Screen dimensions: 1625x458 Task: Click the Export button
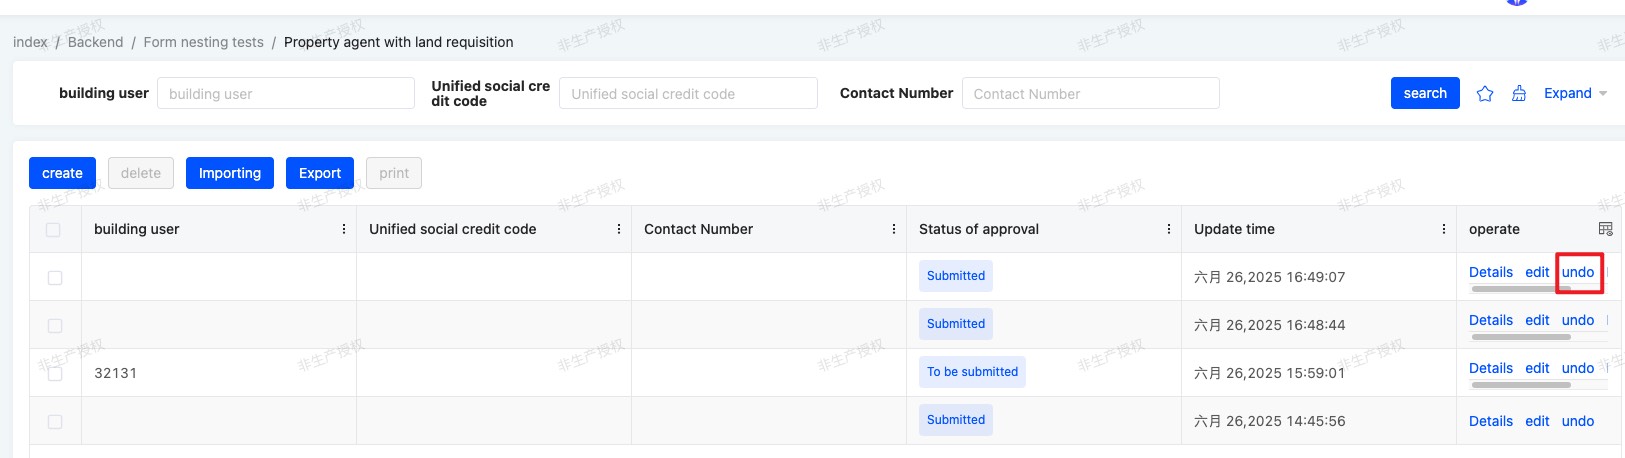click(x=320, y=173)
